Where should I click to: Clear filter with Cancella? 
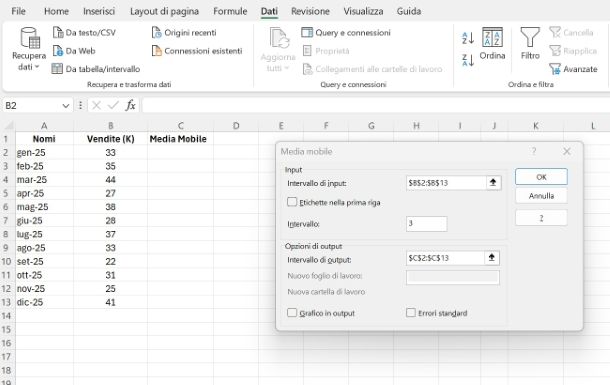(x=571, y=33)
